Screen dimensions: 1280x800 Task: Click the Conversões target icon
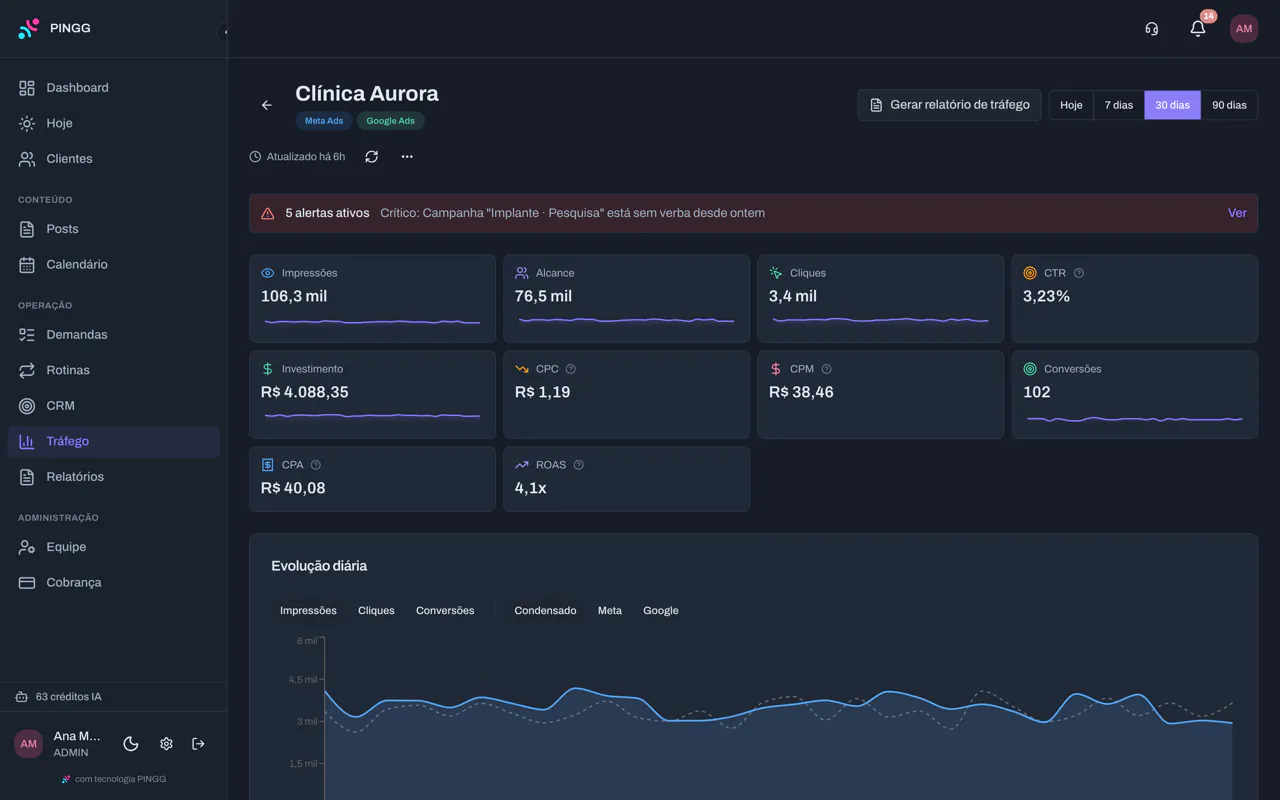(1030, 369)
